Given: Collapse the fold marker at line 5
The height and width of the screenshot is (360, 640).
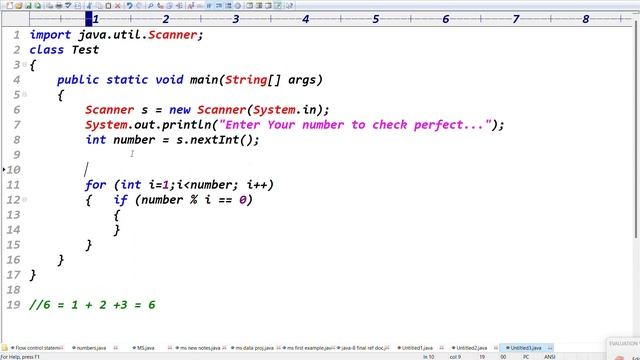Looking at the screenshot, I should tap(25, 95).
